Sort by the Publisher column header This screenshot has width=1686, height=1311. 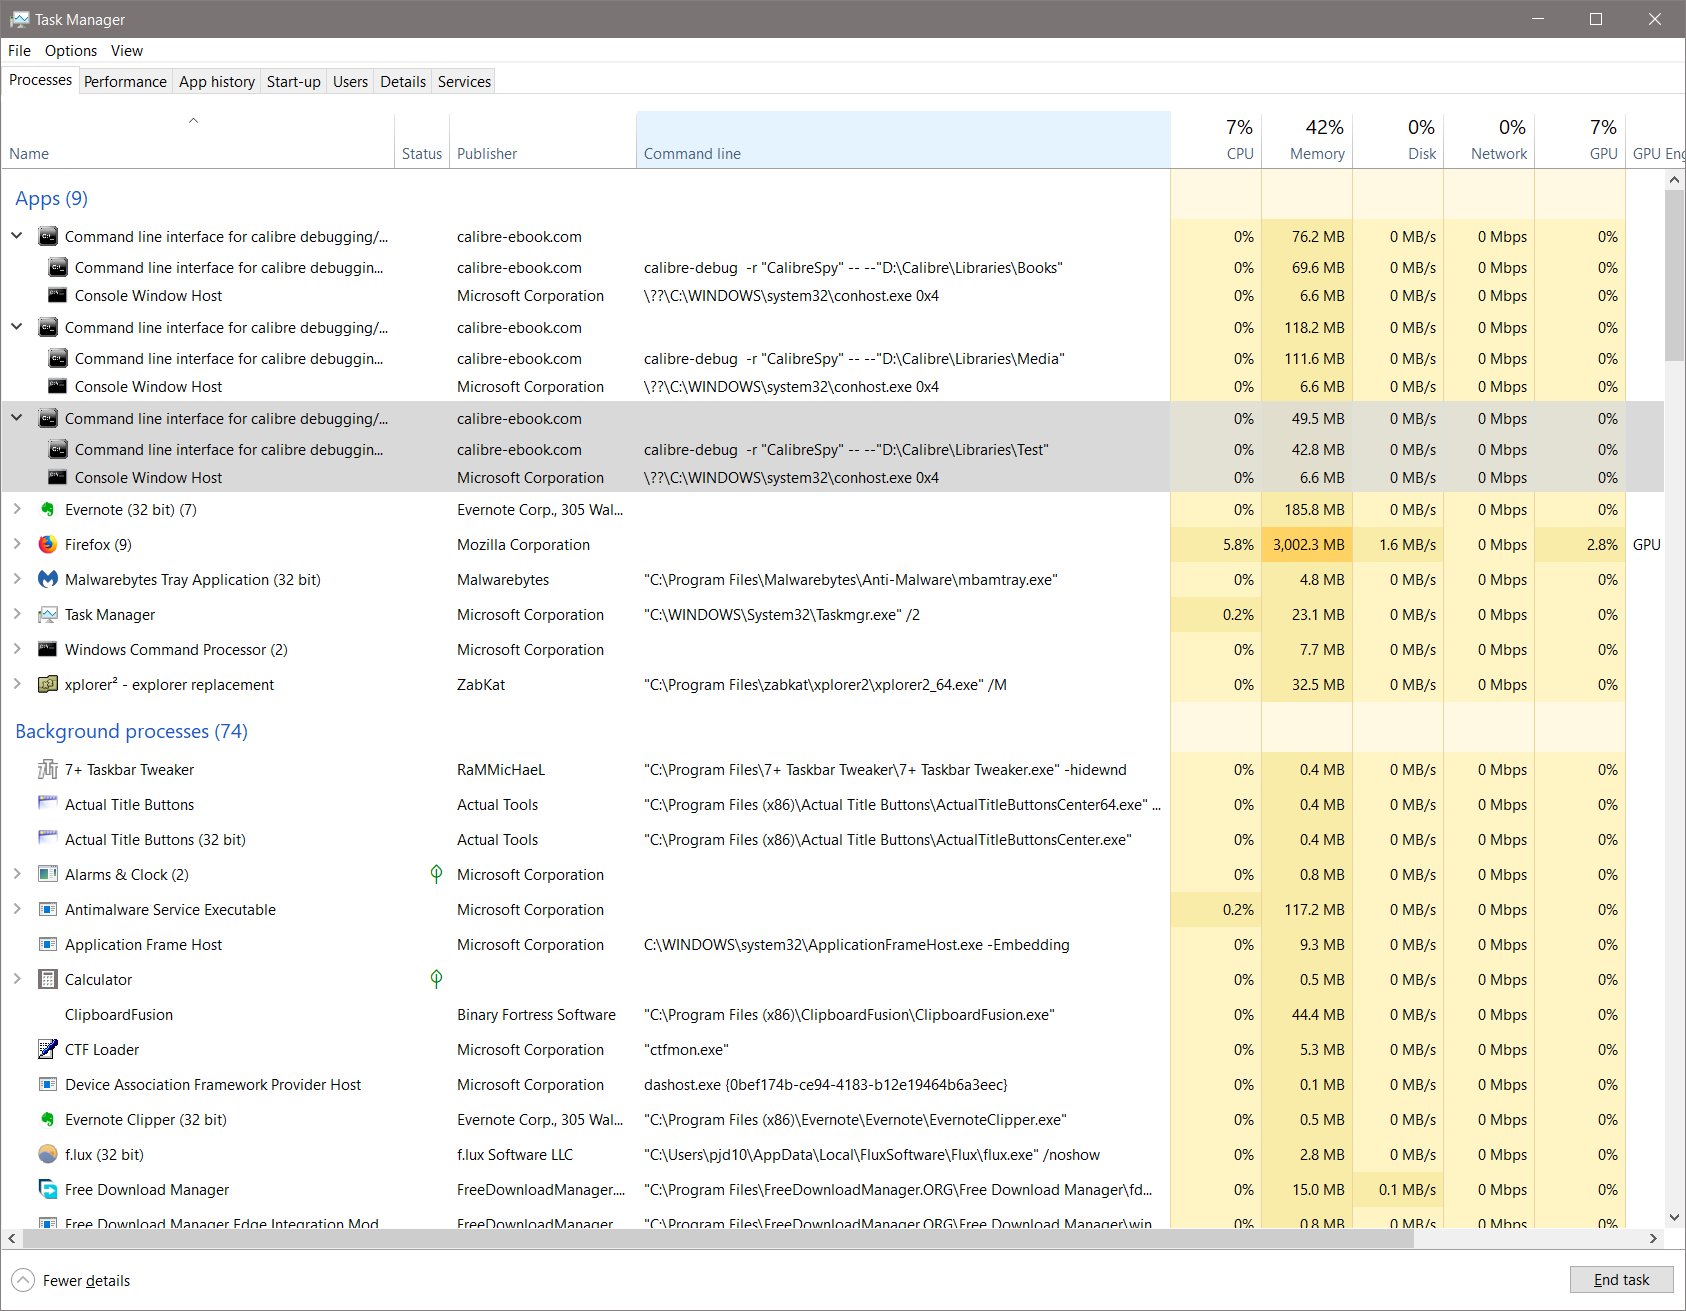coord(543,140)
